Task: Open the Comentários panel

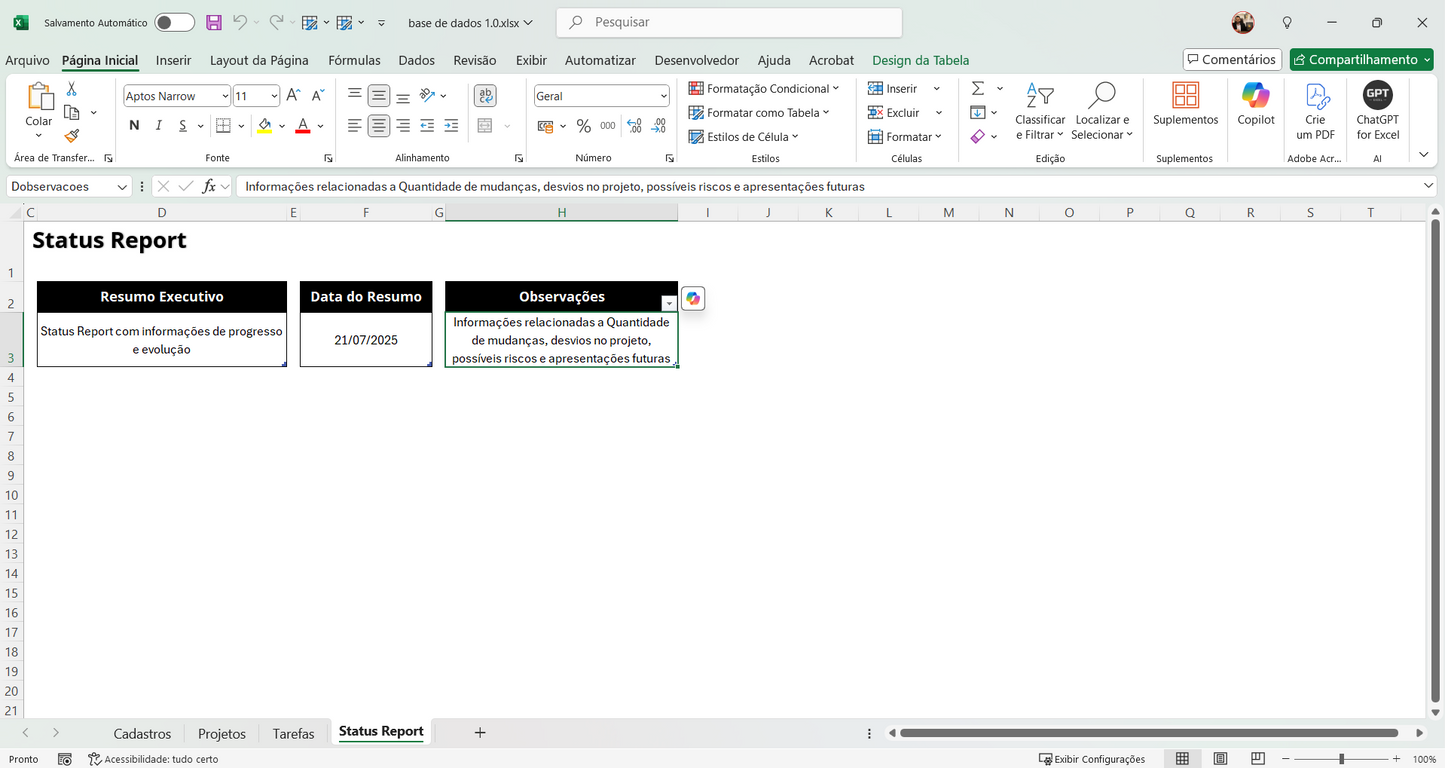Action: click(x=1231, y=59)
